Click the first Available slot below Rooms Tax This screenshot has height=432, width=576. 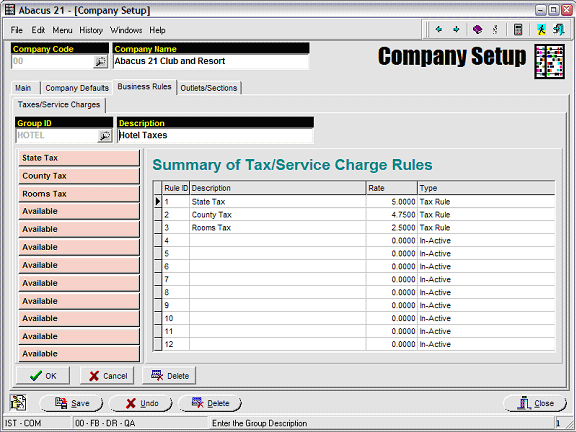tap(79, 211)
